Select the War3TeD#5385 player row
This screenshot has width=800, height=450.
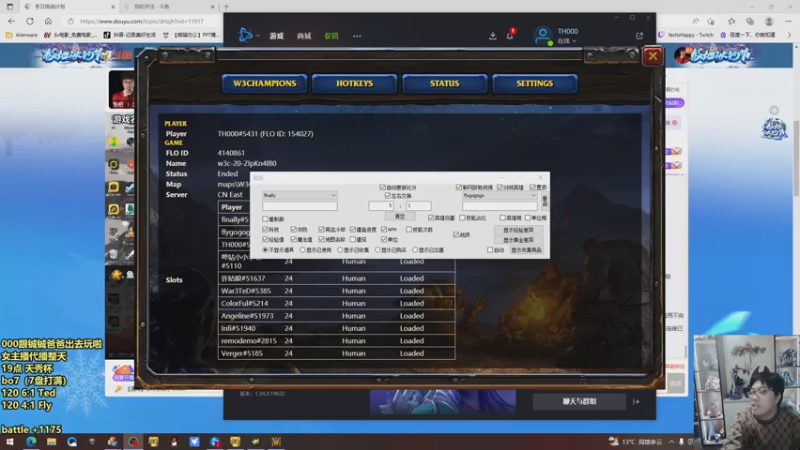pyautogui.click(x=336, y=291)
